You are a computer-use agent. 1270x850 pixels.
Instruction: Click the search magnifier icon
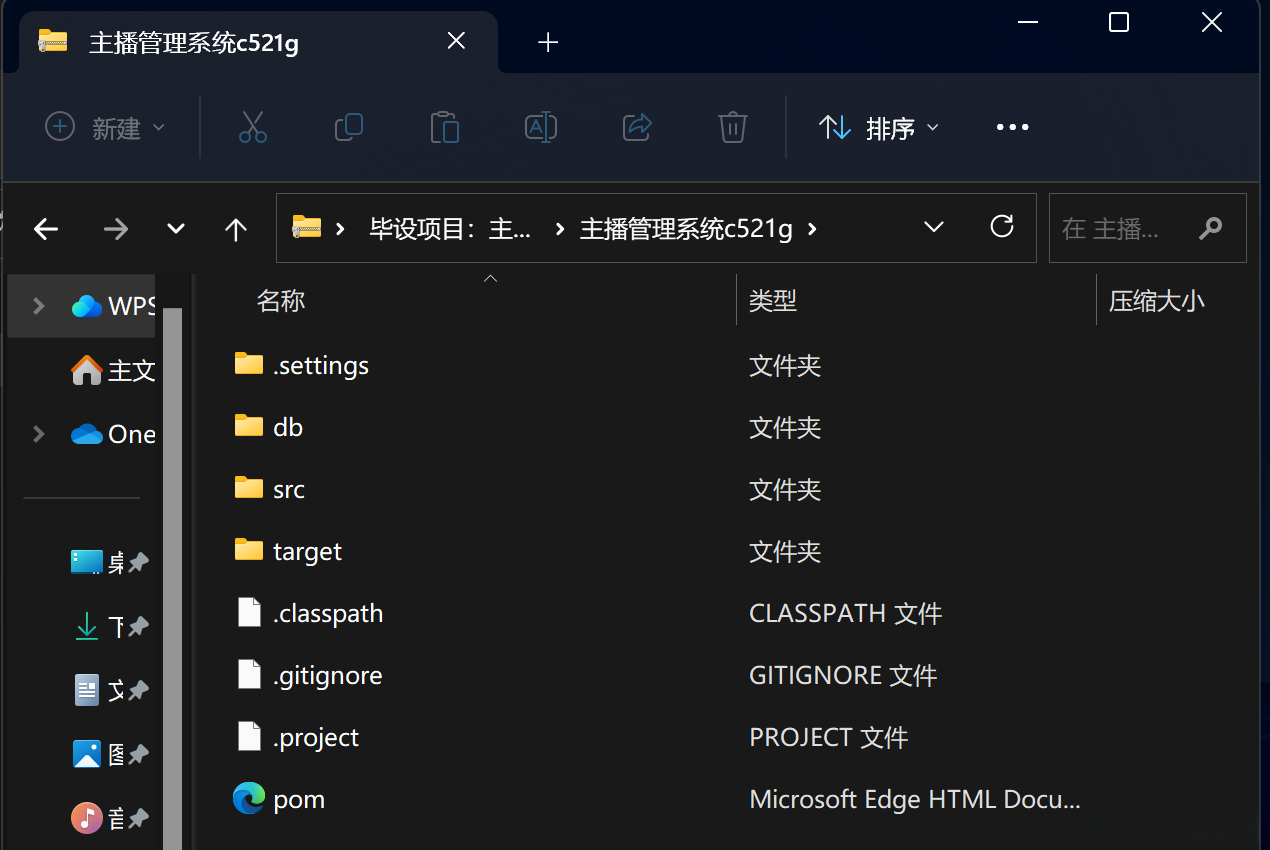1210,229
